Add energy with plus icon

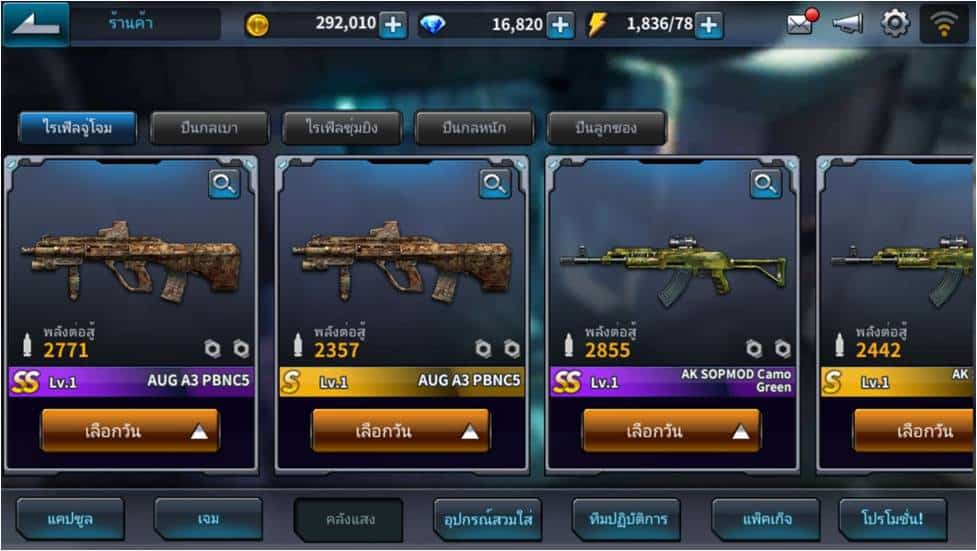pyautogui.click(x=708, y=25)
